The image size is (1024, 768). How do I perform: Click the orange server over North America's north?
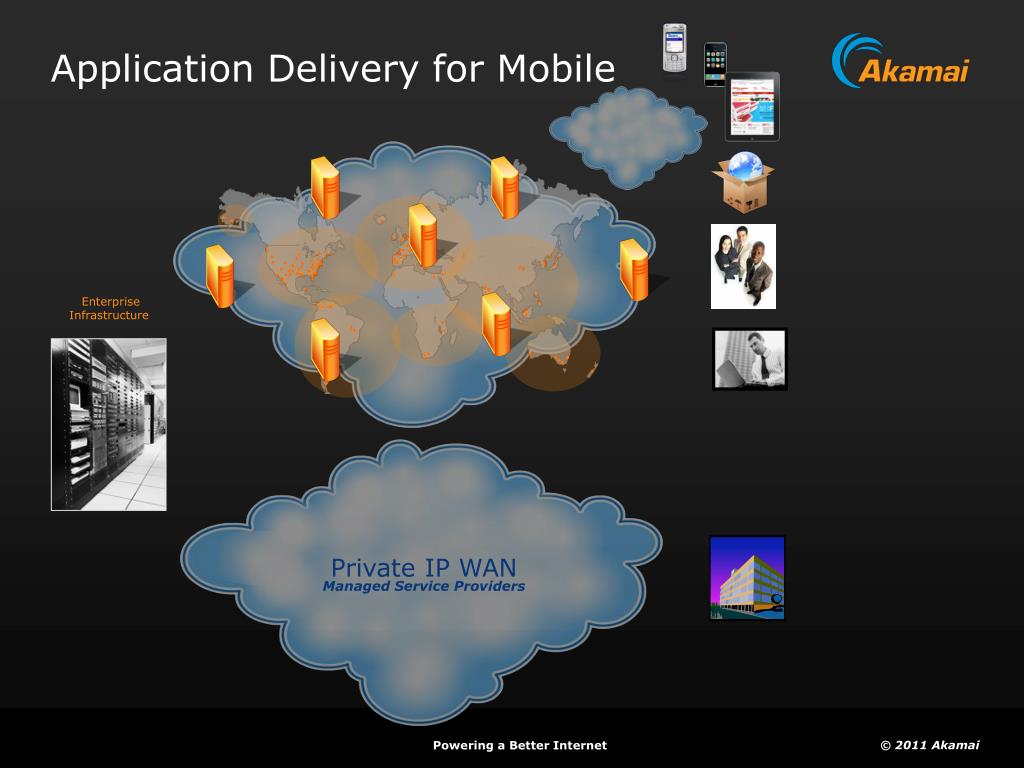(x=325, y=187)
